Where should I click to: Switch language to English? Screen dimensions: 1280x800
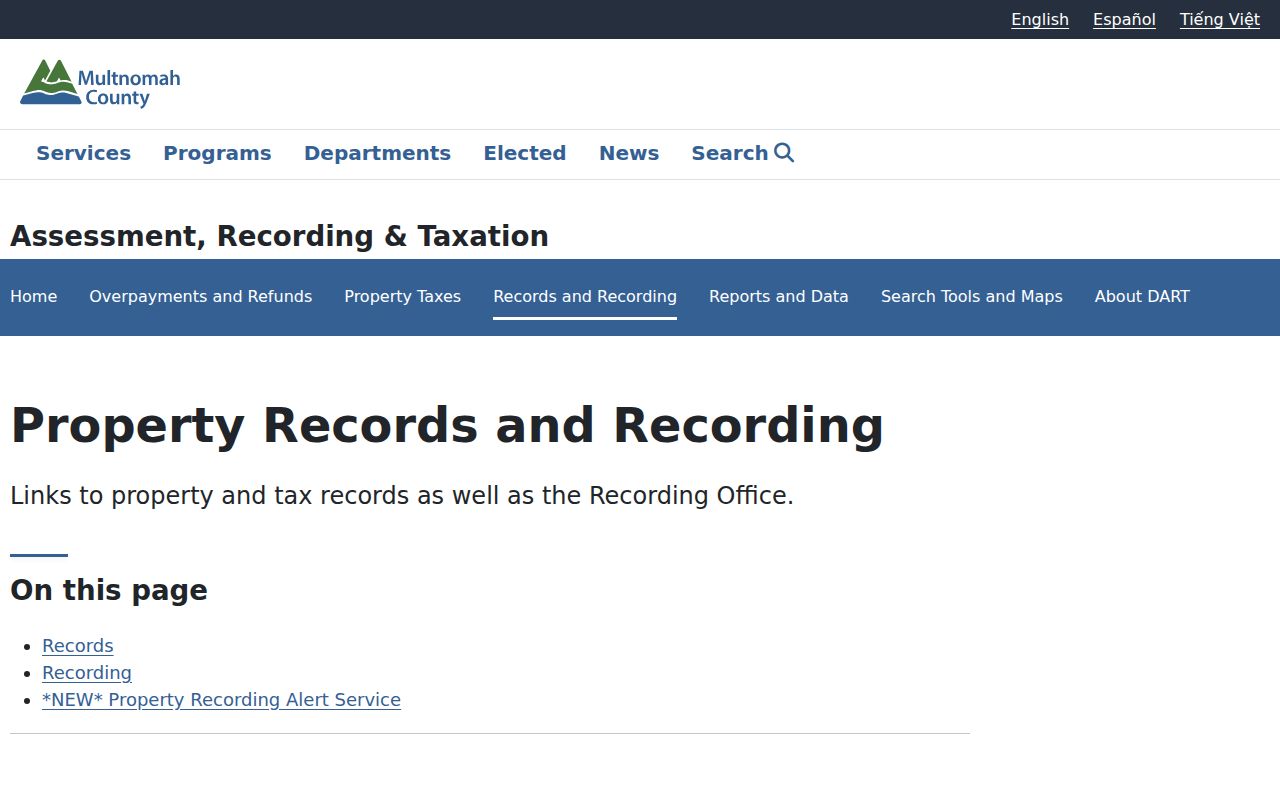[1040, 19]
